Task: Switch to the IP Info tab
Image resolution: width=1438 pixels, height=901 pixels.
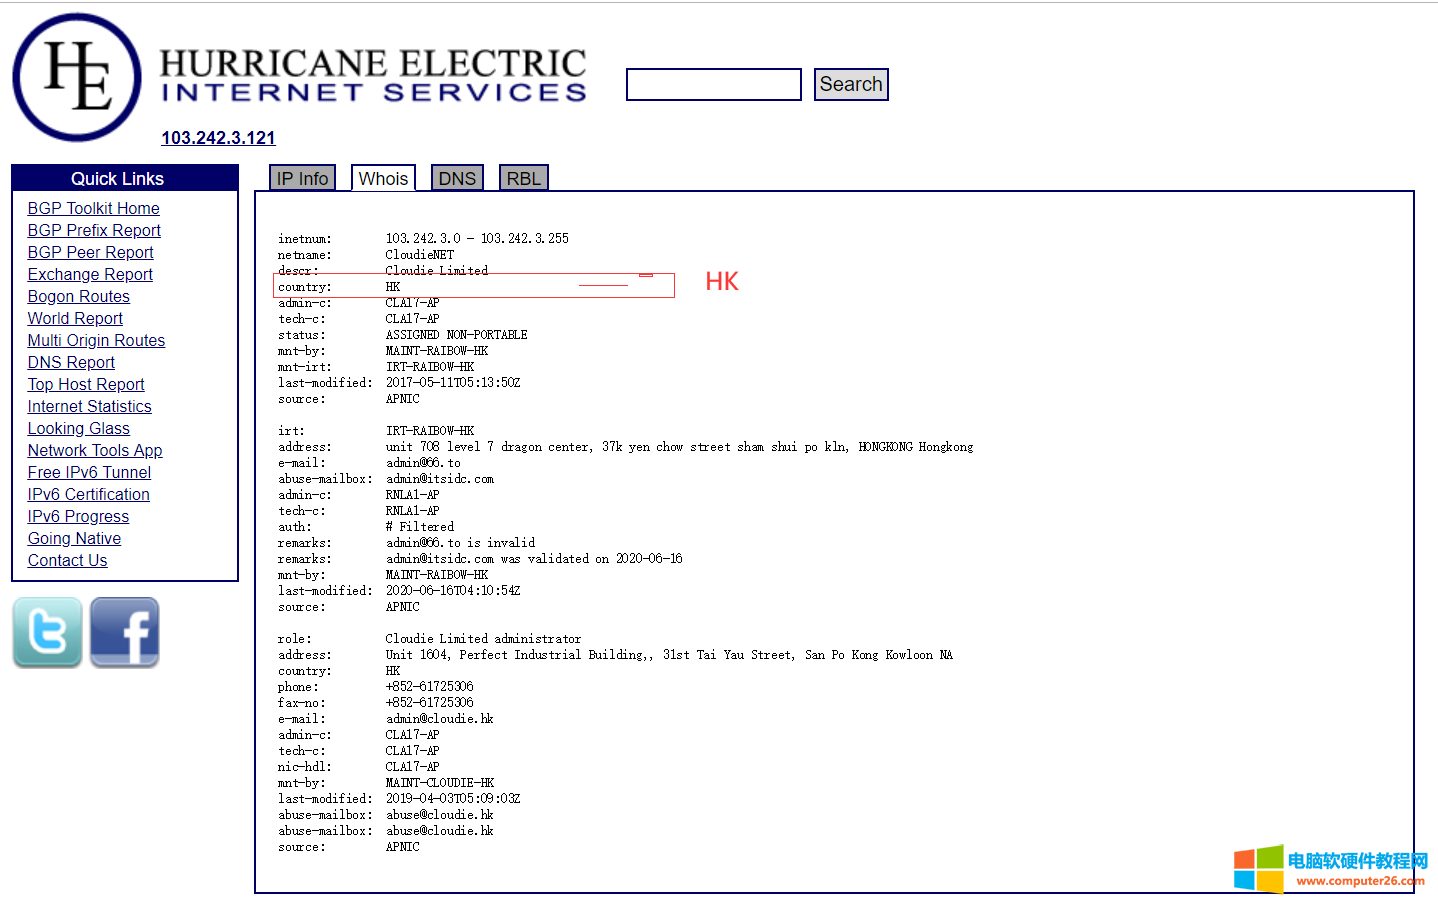Action: [302, 178]
